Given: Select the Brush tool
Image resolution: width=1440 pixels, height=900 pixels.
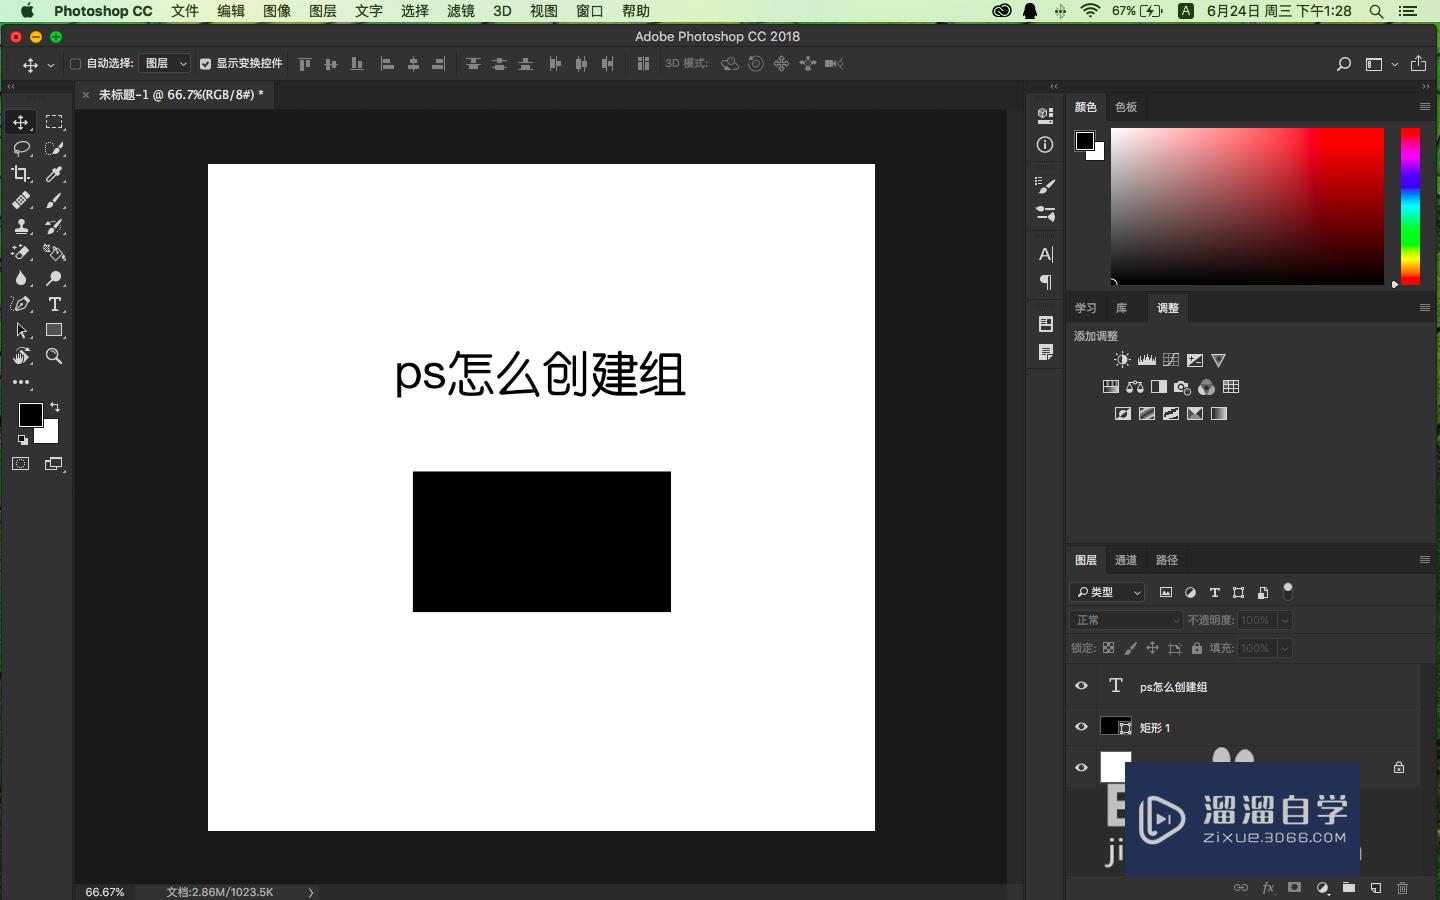Looking at the screenshot, I should [55, 200].
